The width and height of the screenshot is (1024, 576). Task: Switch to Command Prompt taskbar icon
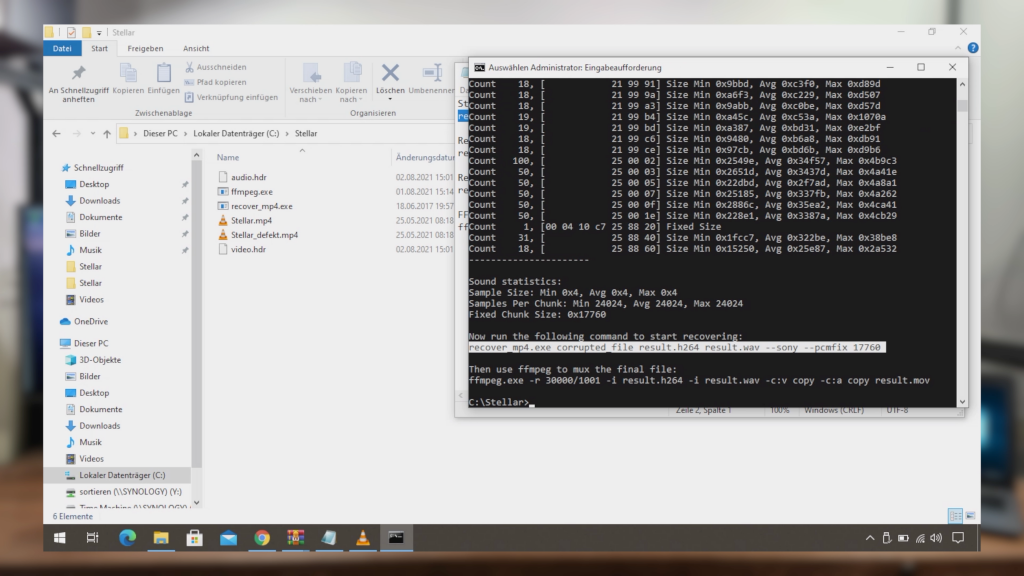(x=396, y=537)
